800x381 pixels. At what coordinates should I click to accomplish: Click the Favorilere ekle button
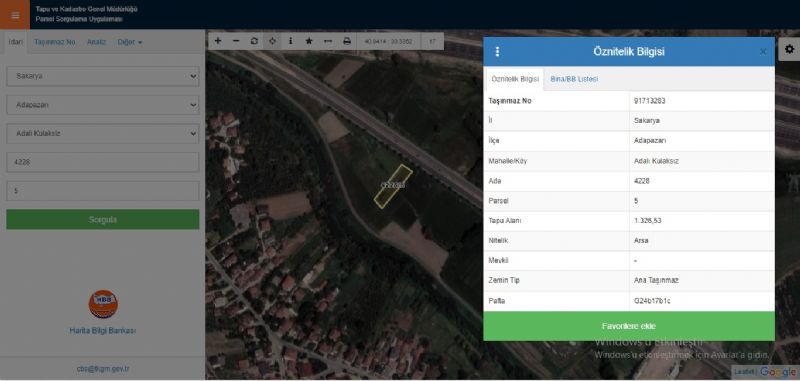pyautogui.click(x=629, y=326)
